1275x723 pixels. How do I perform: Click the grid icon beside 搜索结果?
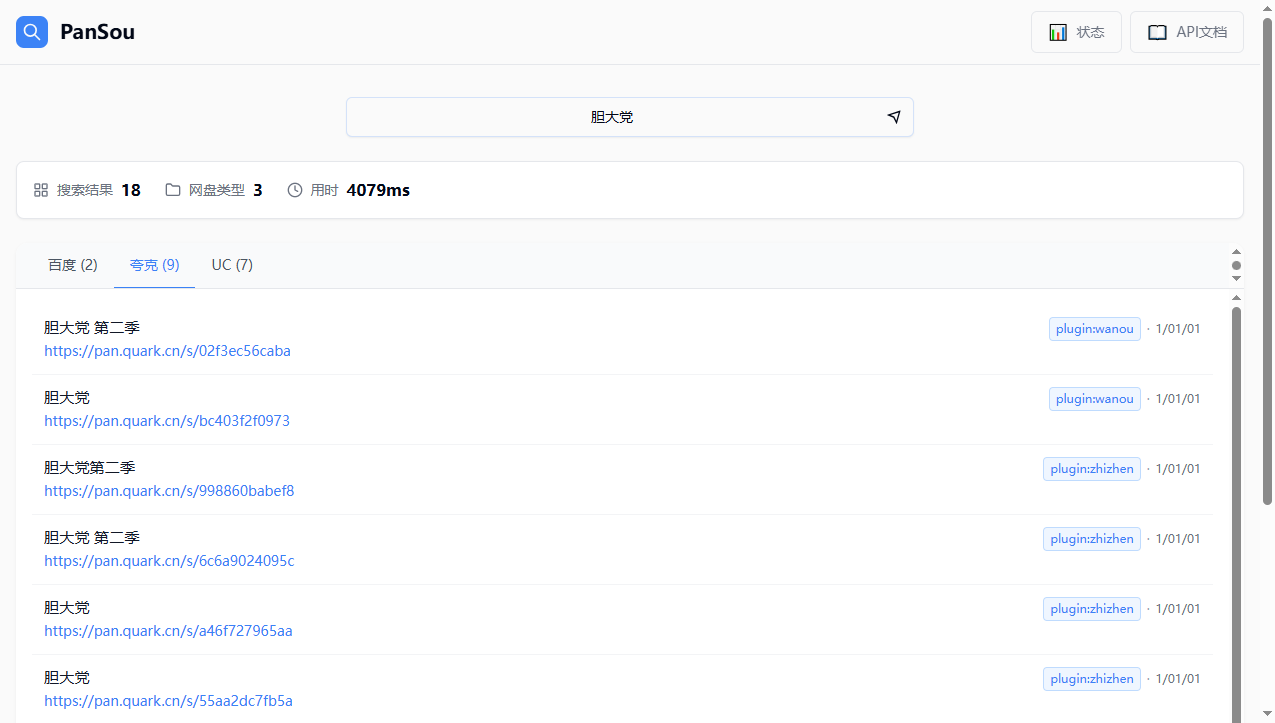pyautogui.click(x=41, y=190)
